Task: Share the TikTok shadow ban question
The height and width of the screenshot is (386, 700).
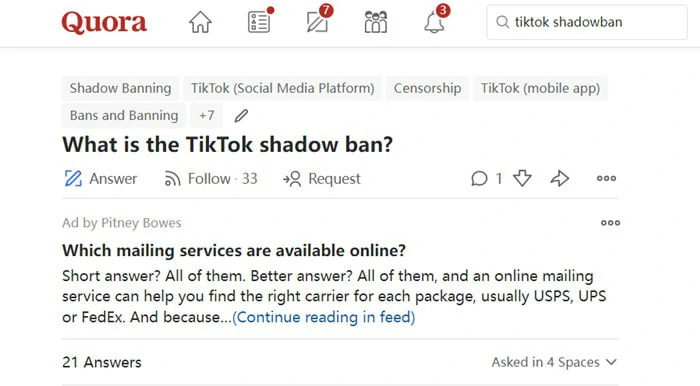Action: click(x=559, y=178)
